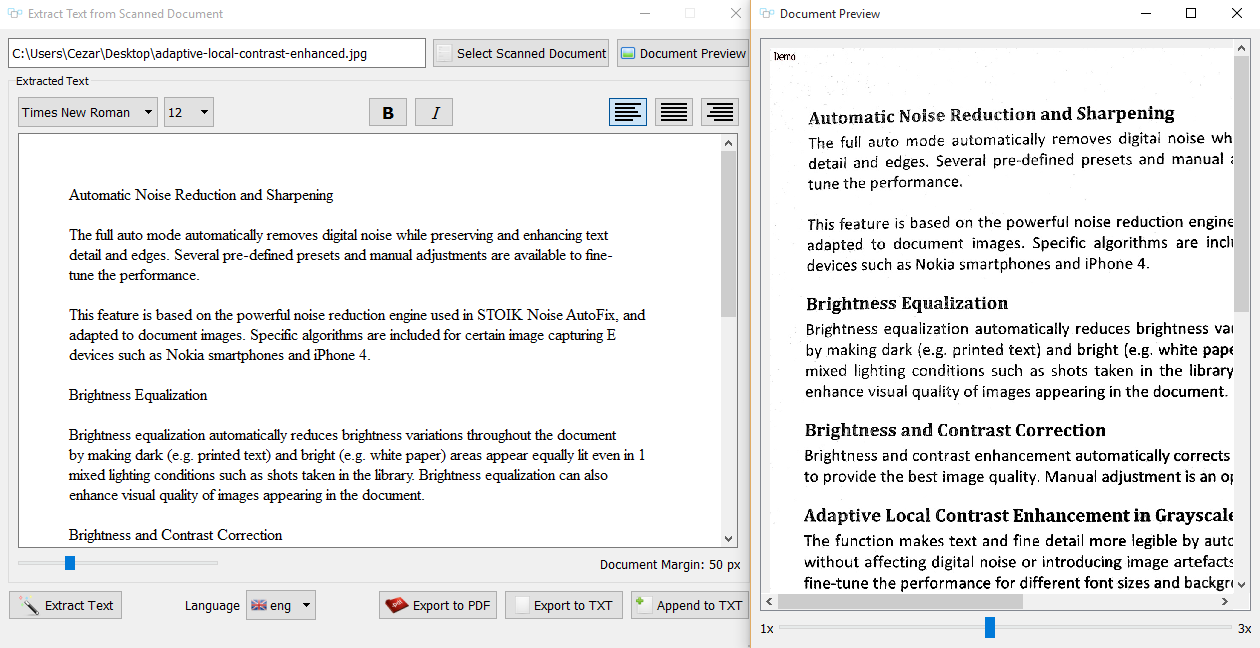The width and height of the screenshot is (1260, 648).
Task: Click Document Preview scroll down arrow
Action: [1242, 586]
